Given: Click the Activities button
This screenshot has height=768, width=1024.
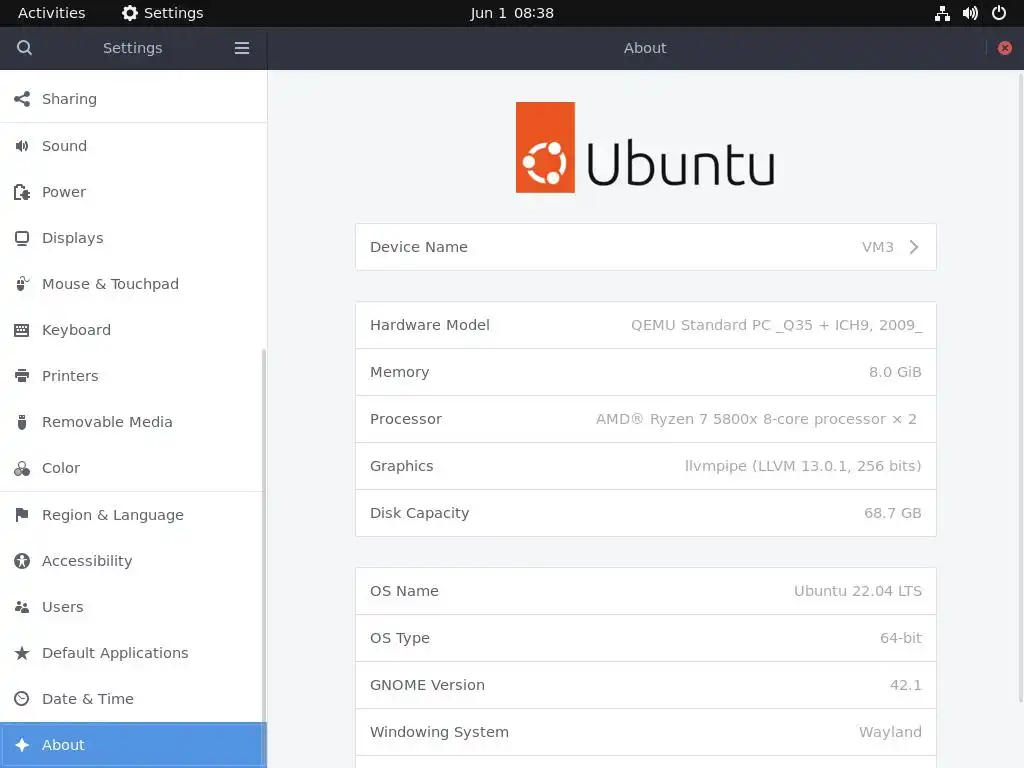Looking at the screenshot, I should tap(52, 13).
